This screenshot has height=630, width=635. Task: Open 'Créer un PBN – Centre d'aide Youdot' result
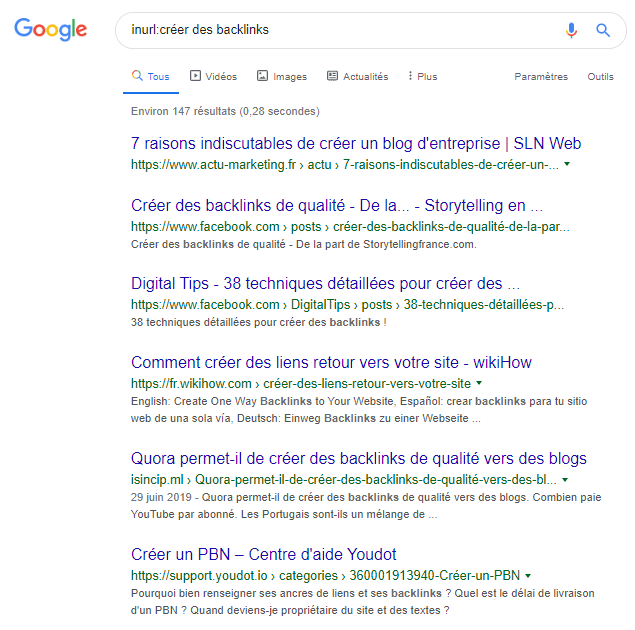click(x=264, y=555)
